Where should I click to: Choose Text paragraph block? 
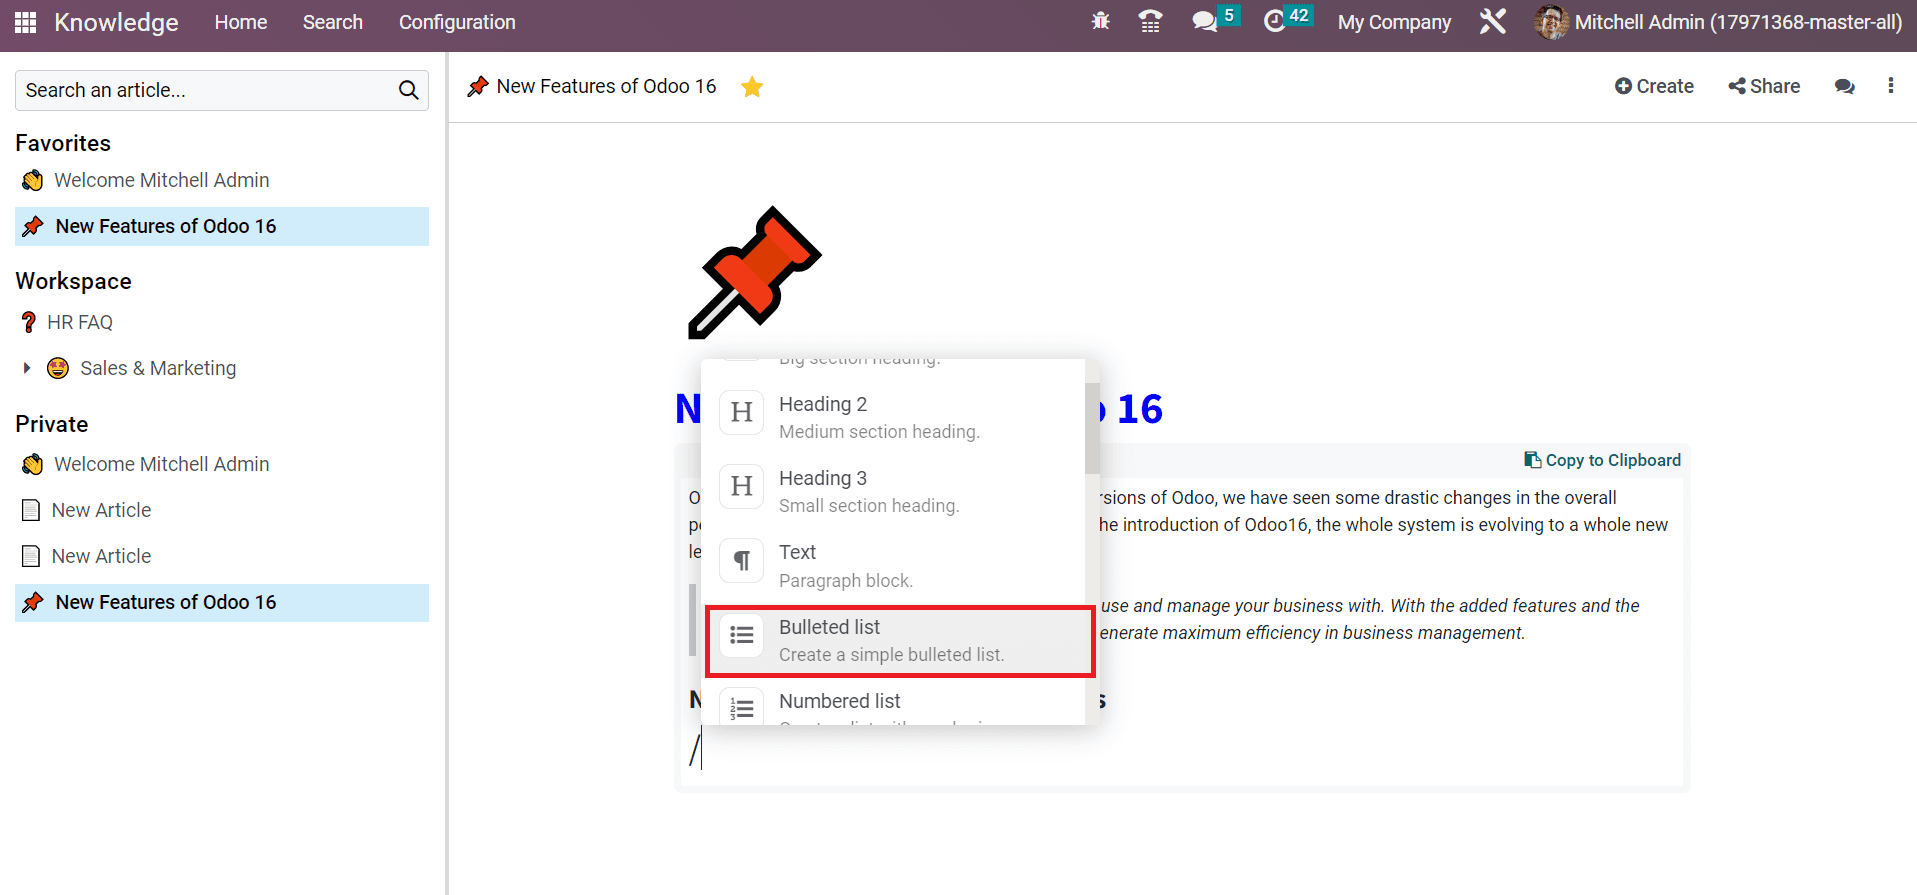point(893,565)
